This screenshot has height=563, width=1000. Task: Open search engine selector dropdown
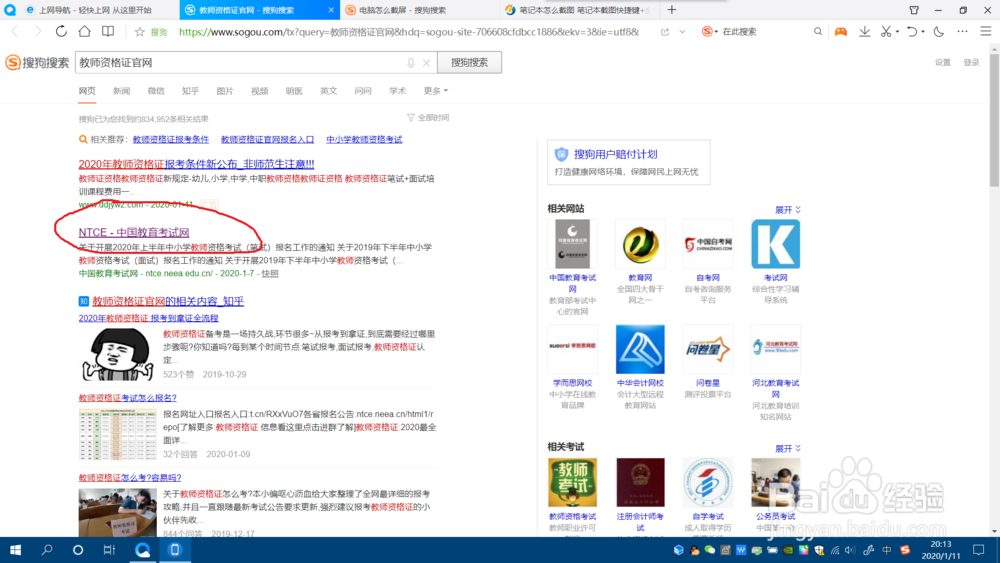pos(710,31)
